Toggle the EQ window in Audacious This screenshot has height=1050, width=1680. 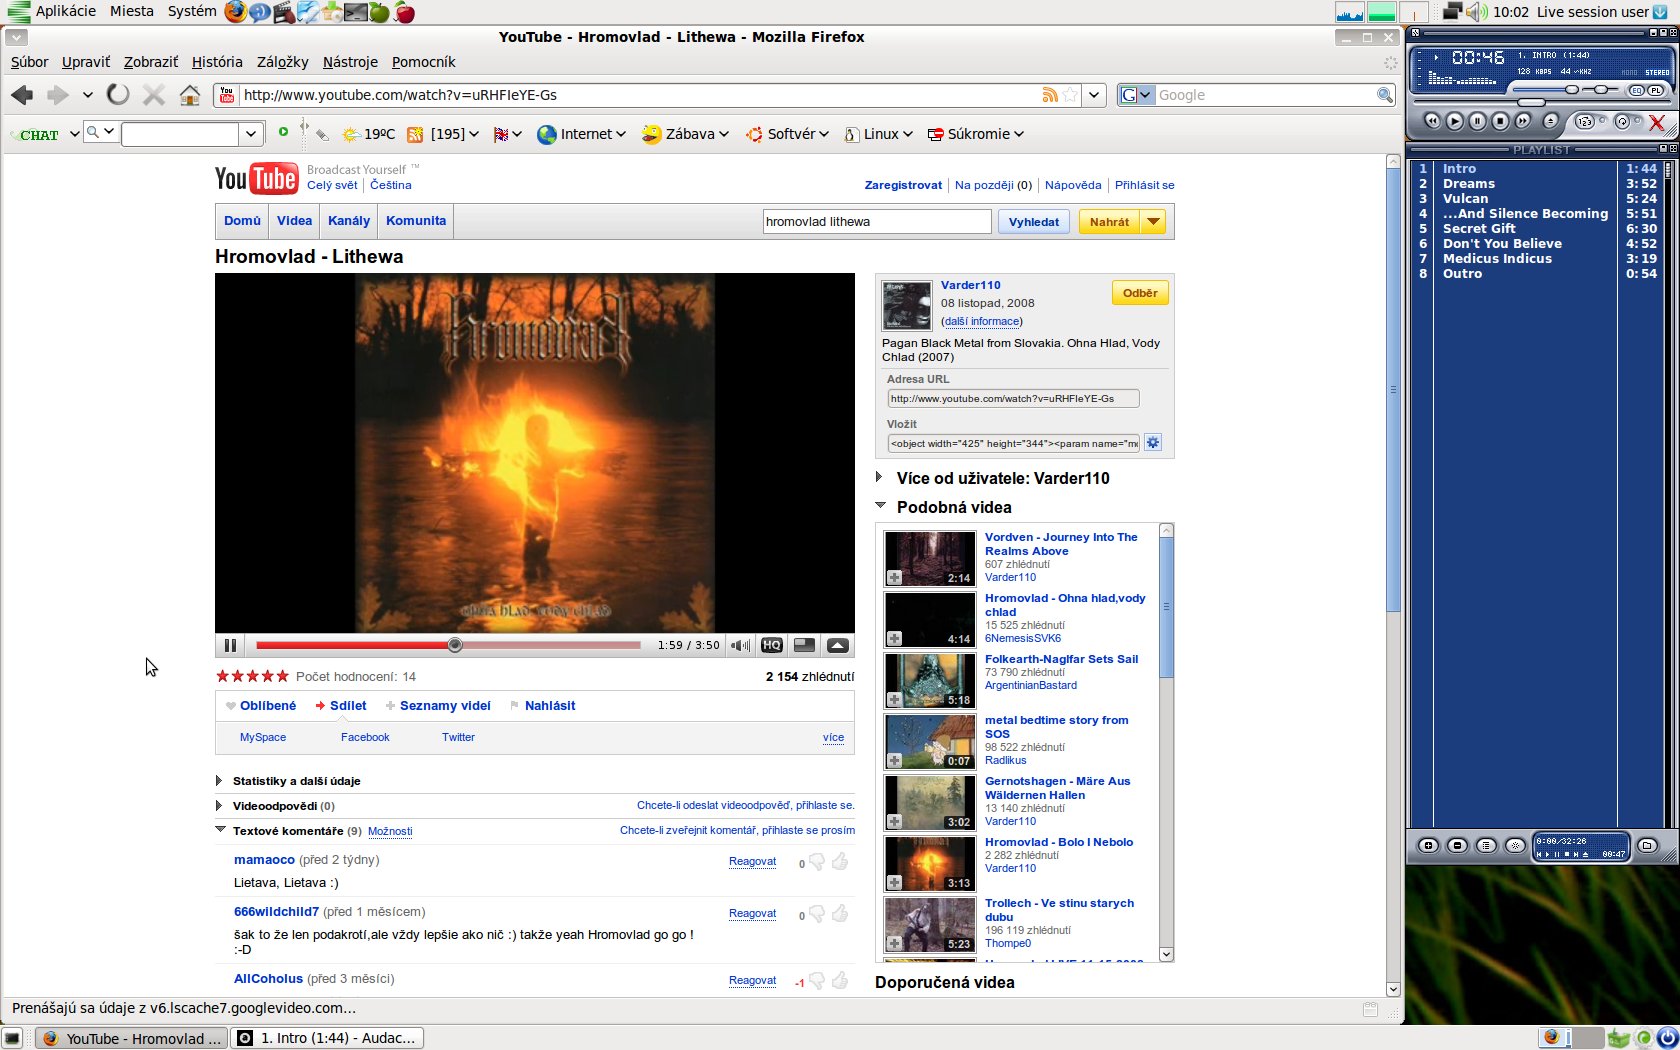click(x=1636, y=90)
